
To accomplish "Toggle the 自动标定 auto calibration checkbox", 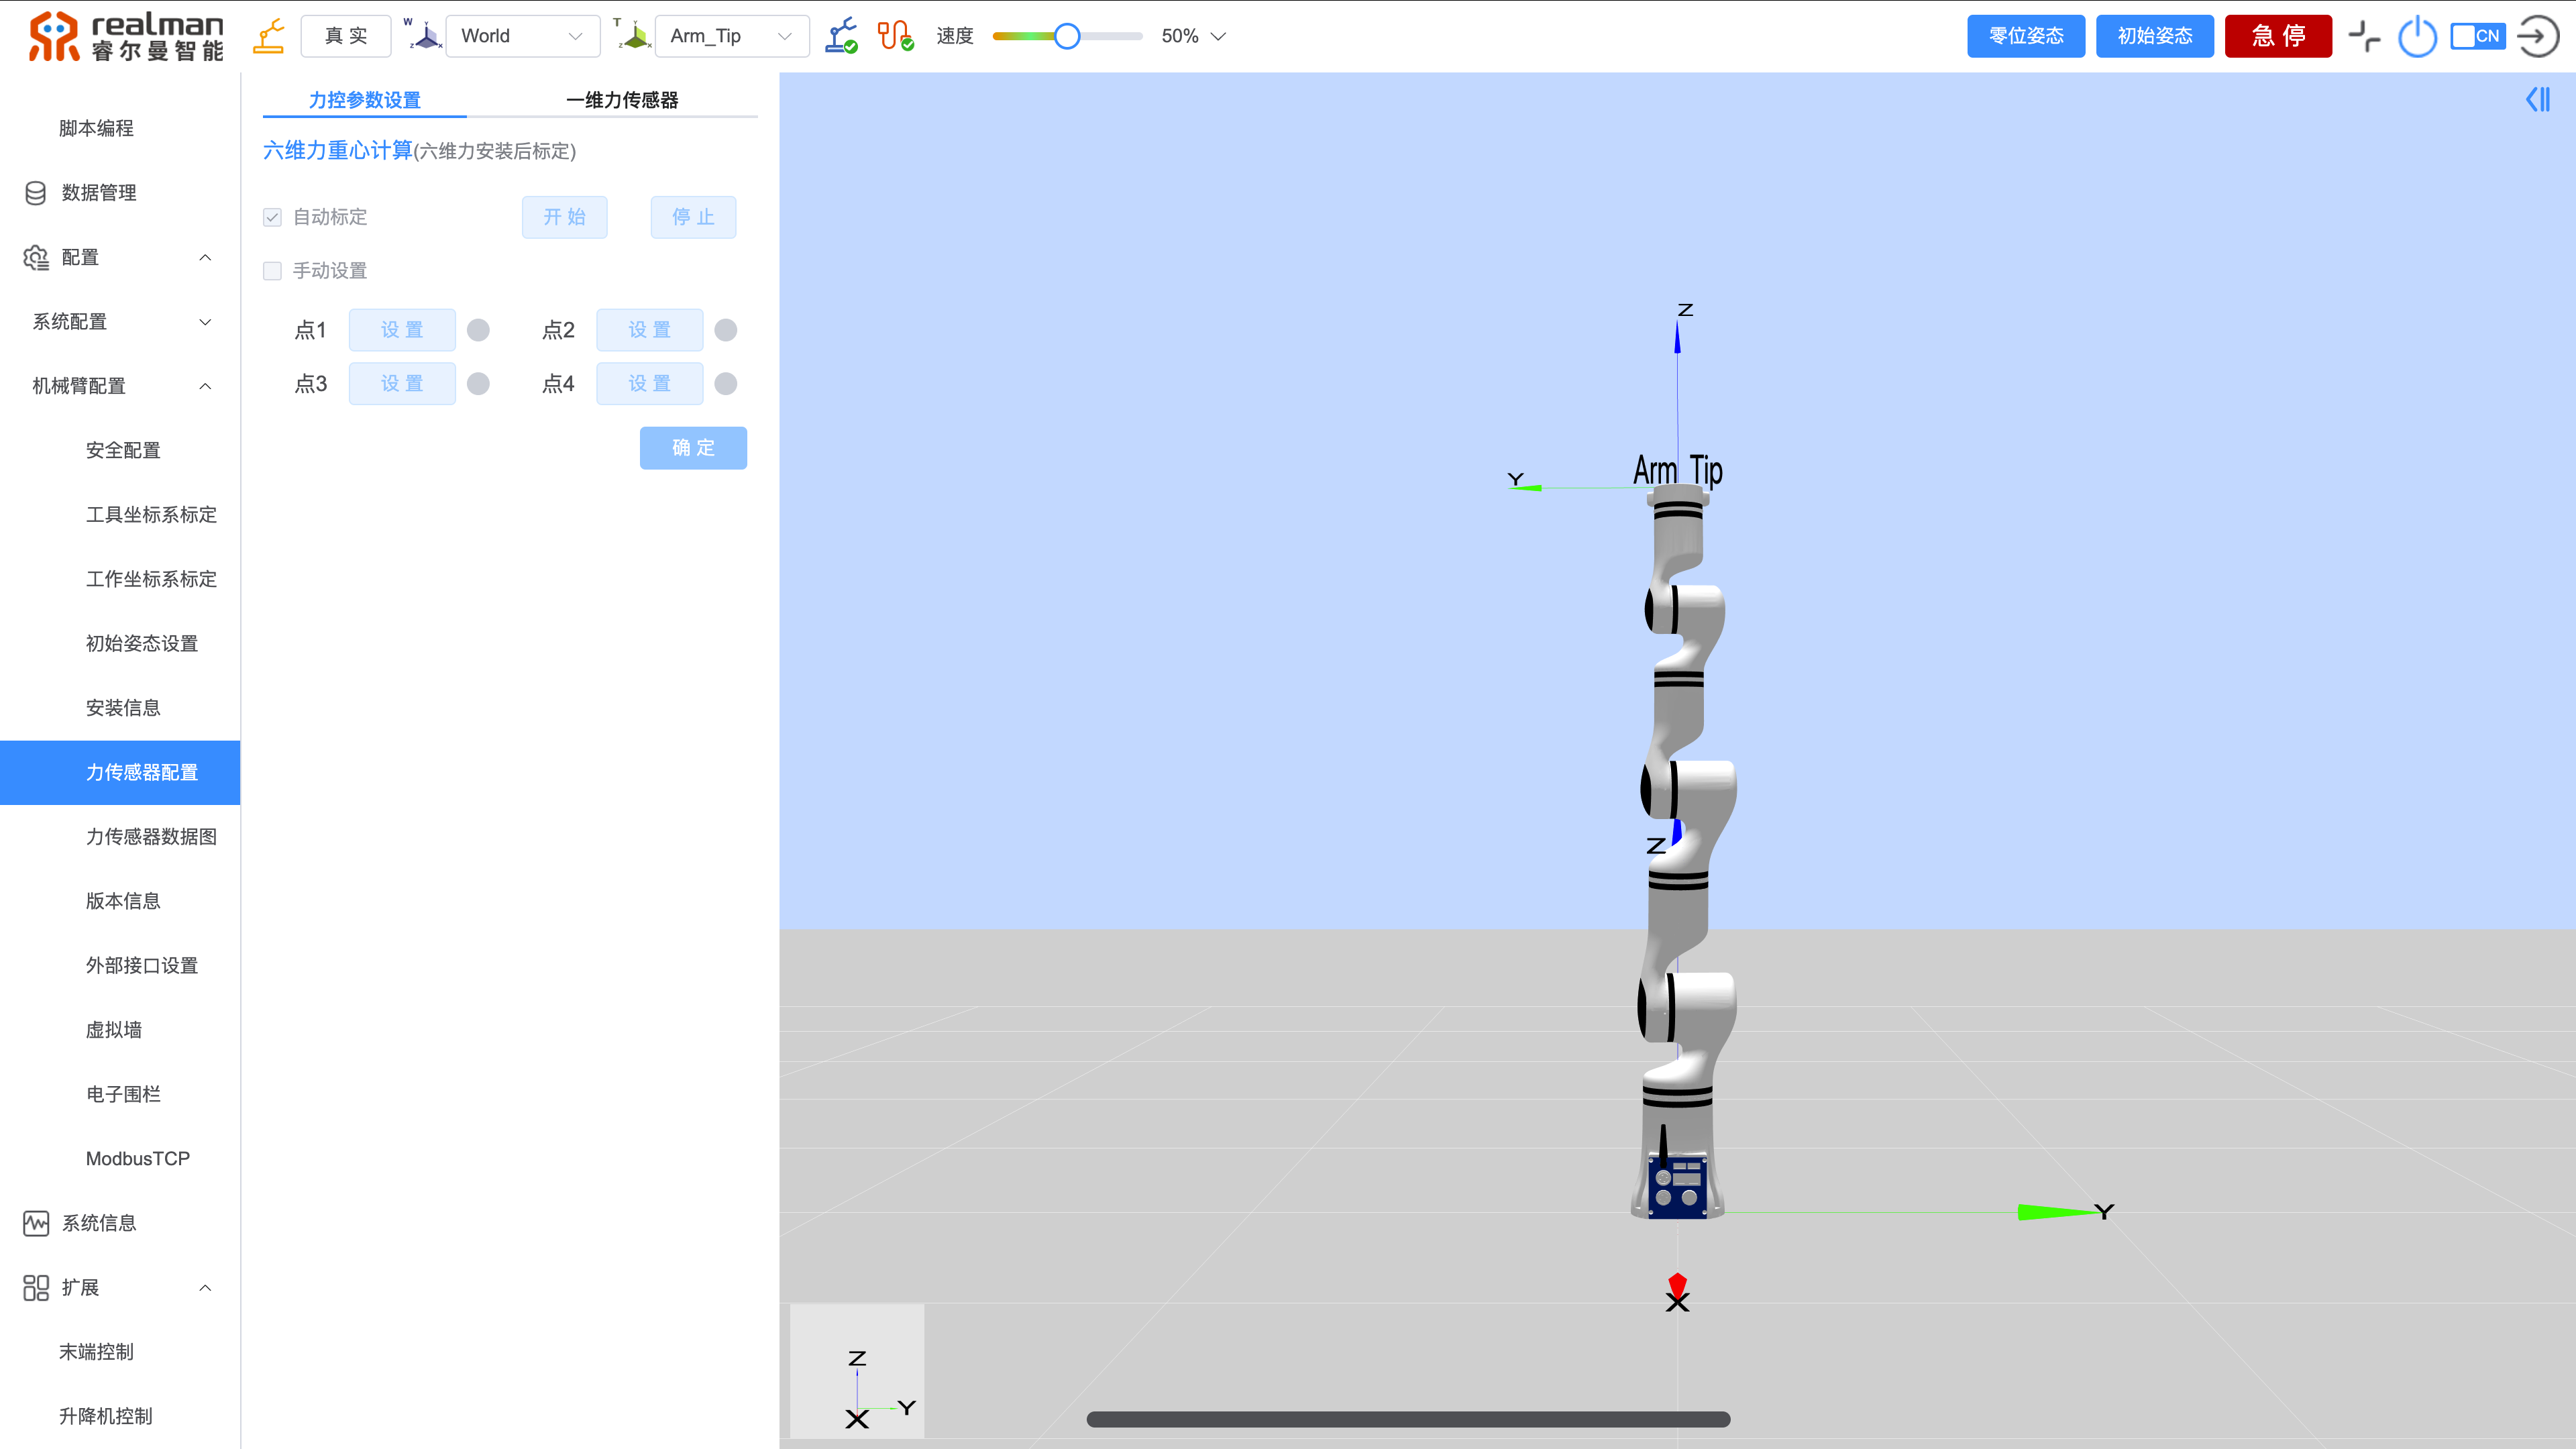I will coord(272,216).
